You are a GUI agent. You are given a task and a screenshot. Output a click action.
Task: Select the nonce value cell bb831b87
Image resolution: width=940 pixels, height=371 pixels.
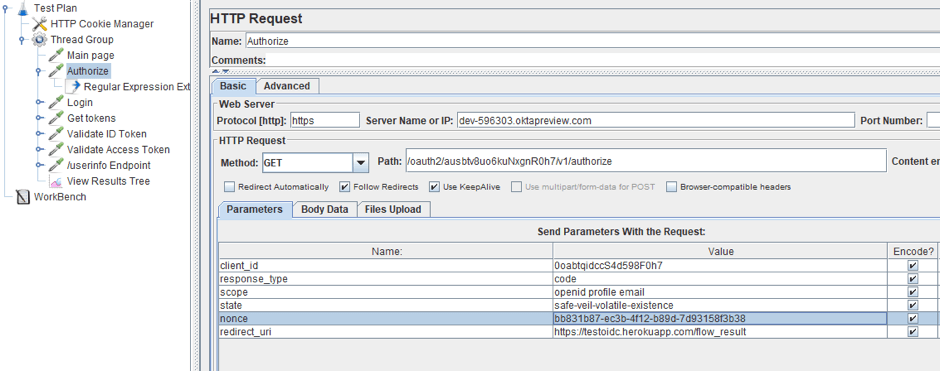[x=720, y=318]
